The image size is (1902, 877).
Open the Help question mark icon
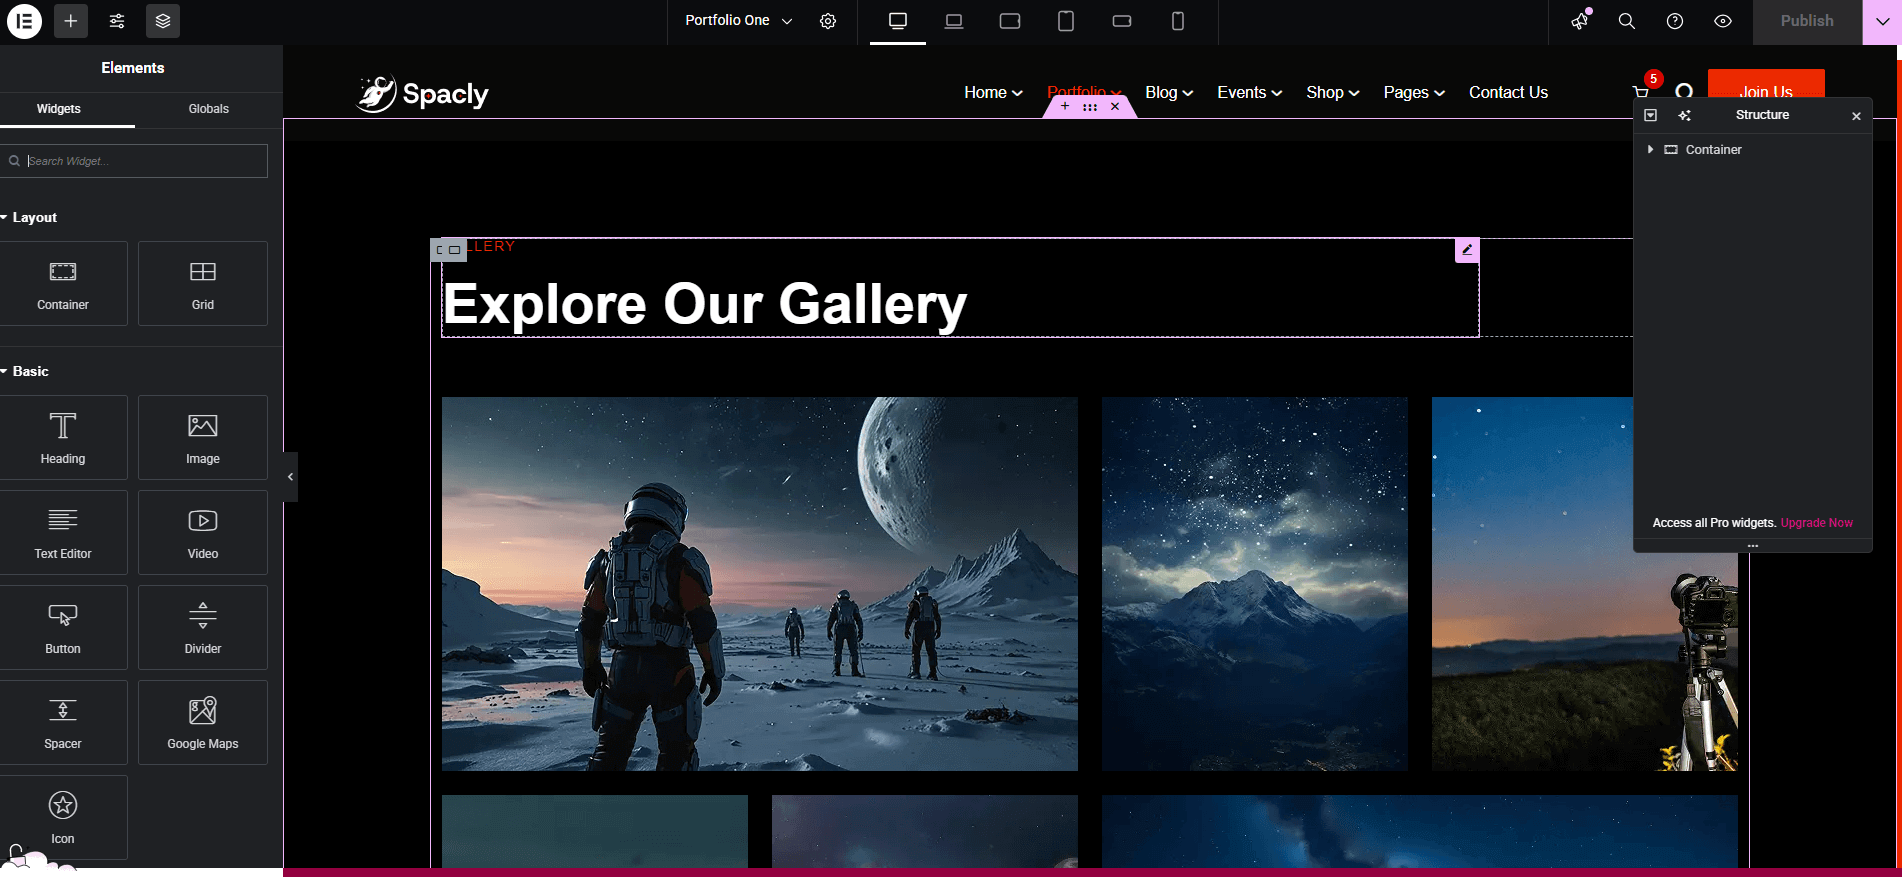point(1675,21)
